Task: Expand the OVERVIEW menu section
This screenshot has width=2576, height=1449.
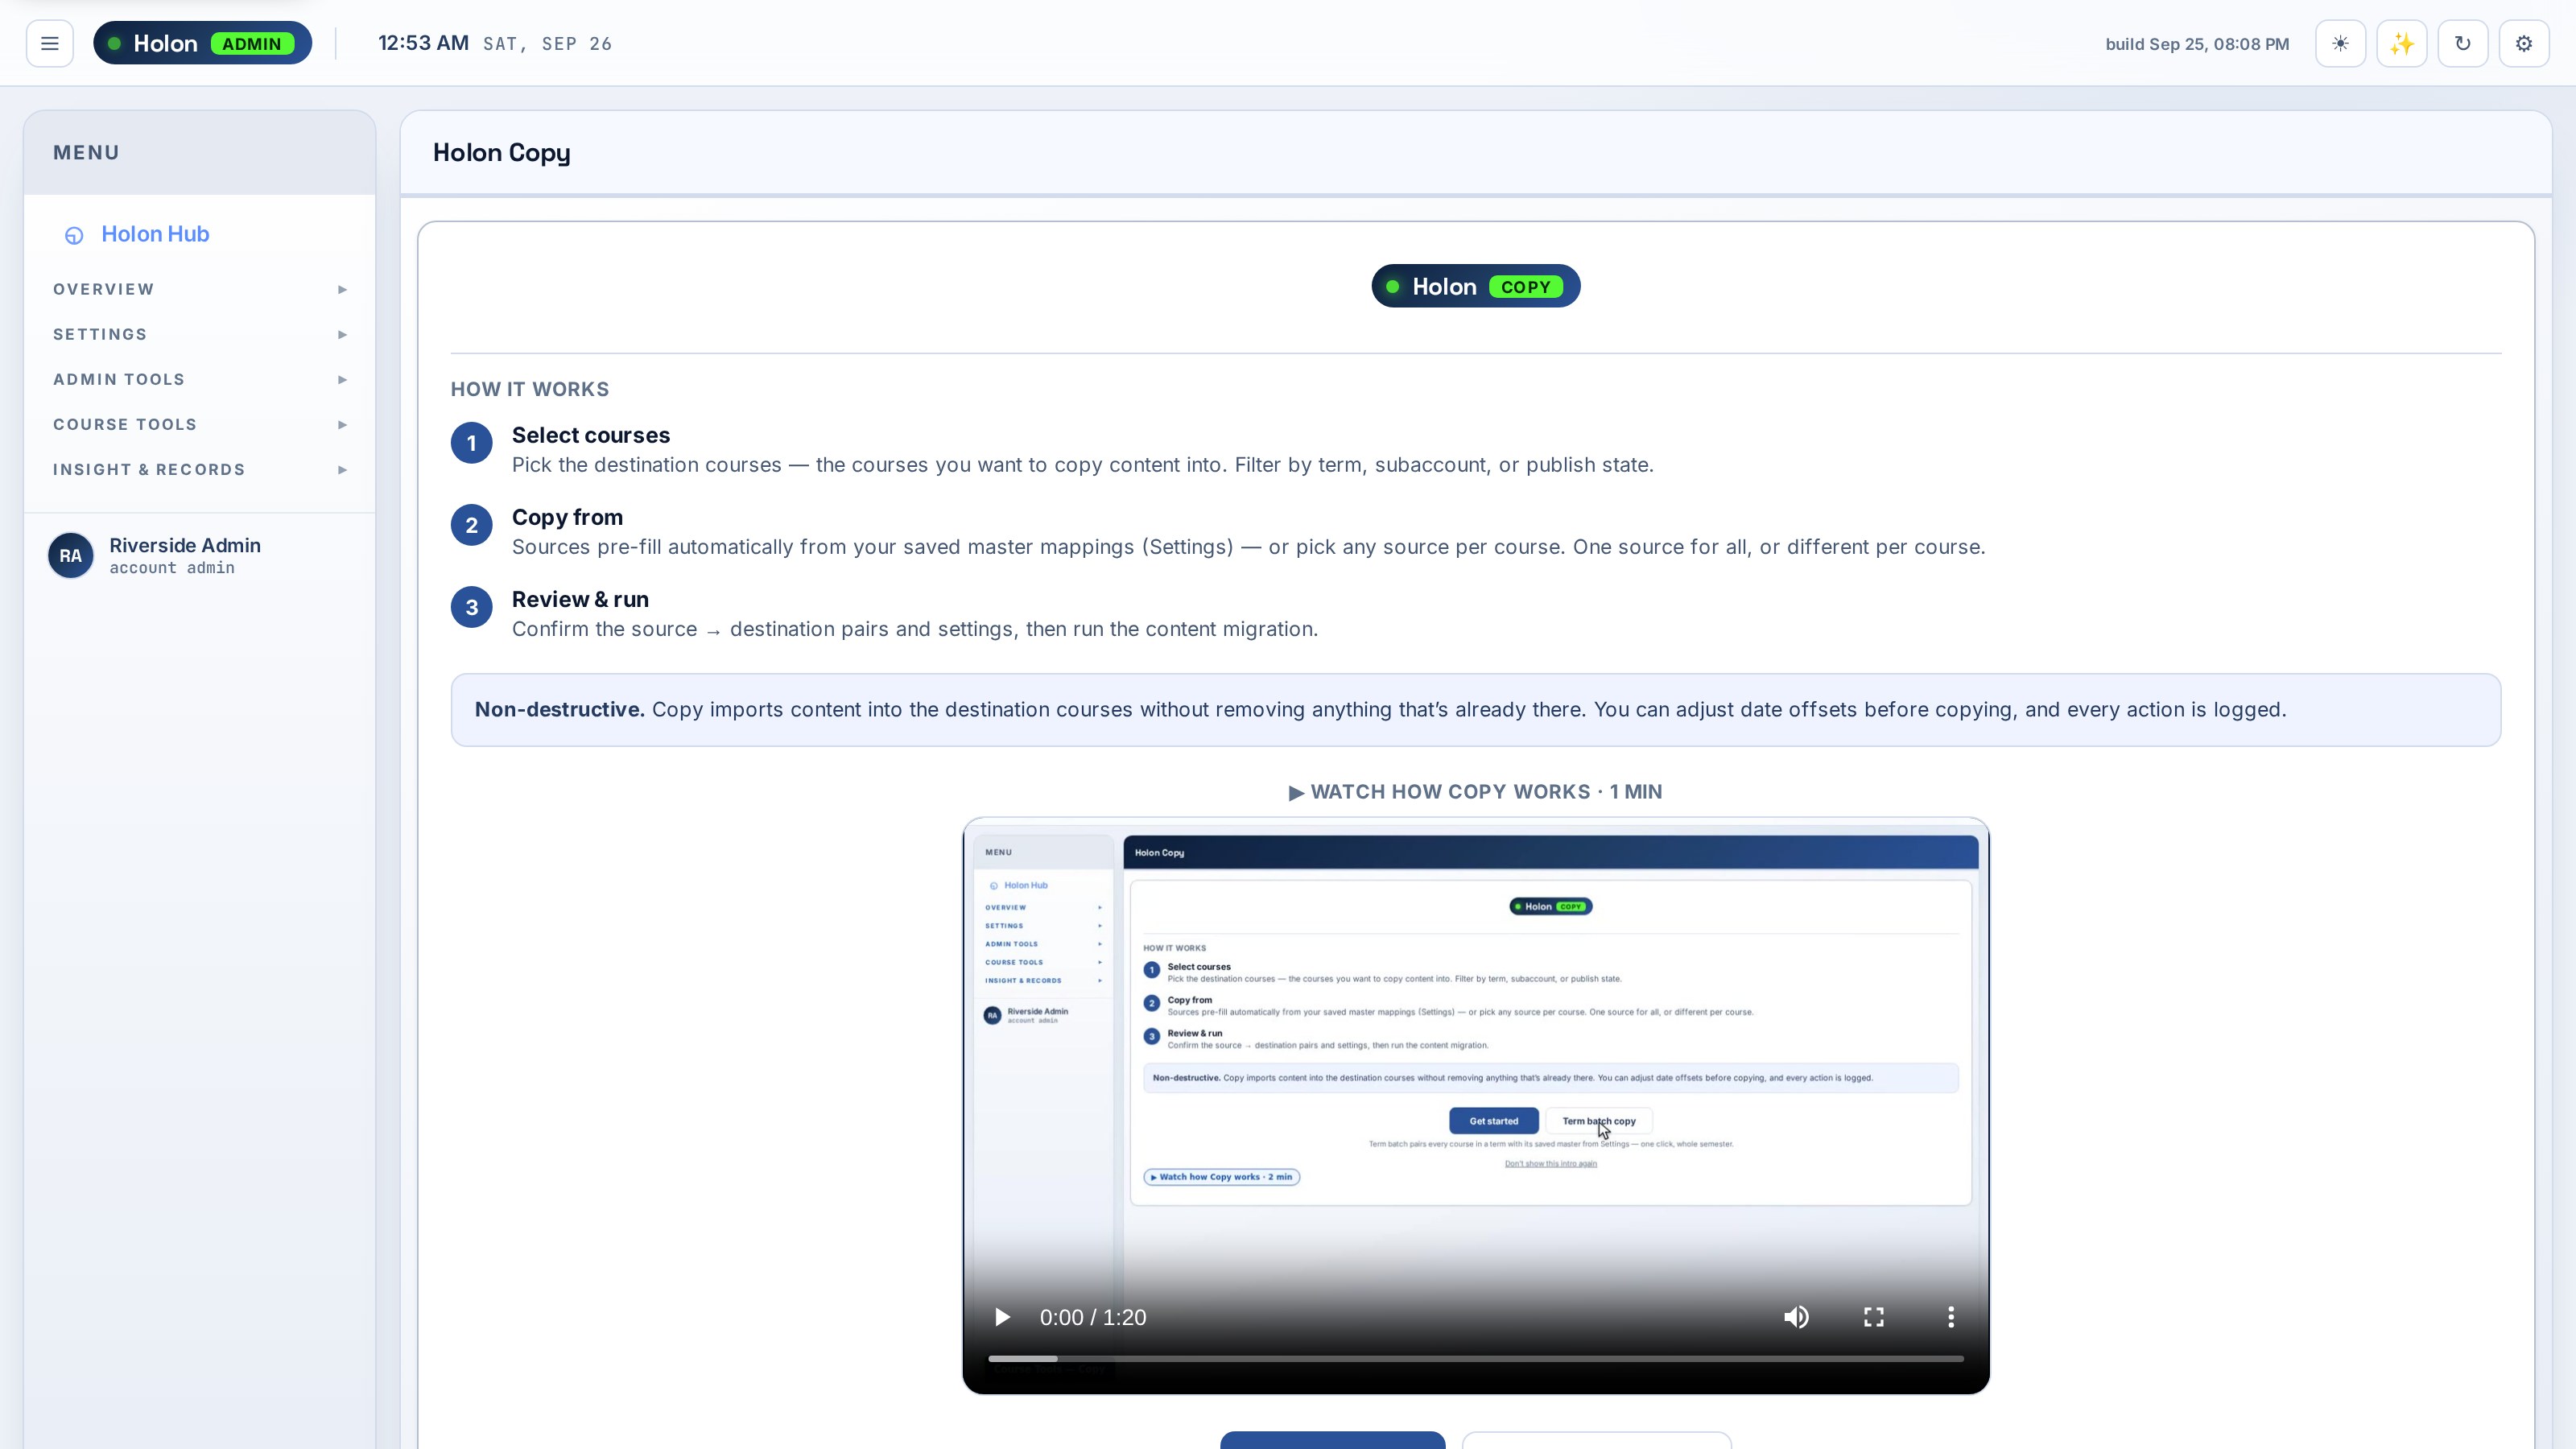Action: pyautogui.click(x=200, y=289)
